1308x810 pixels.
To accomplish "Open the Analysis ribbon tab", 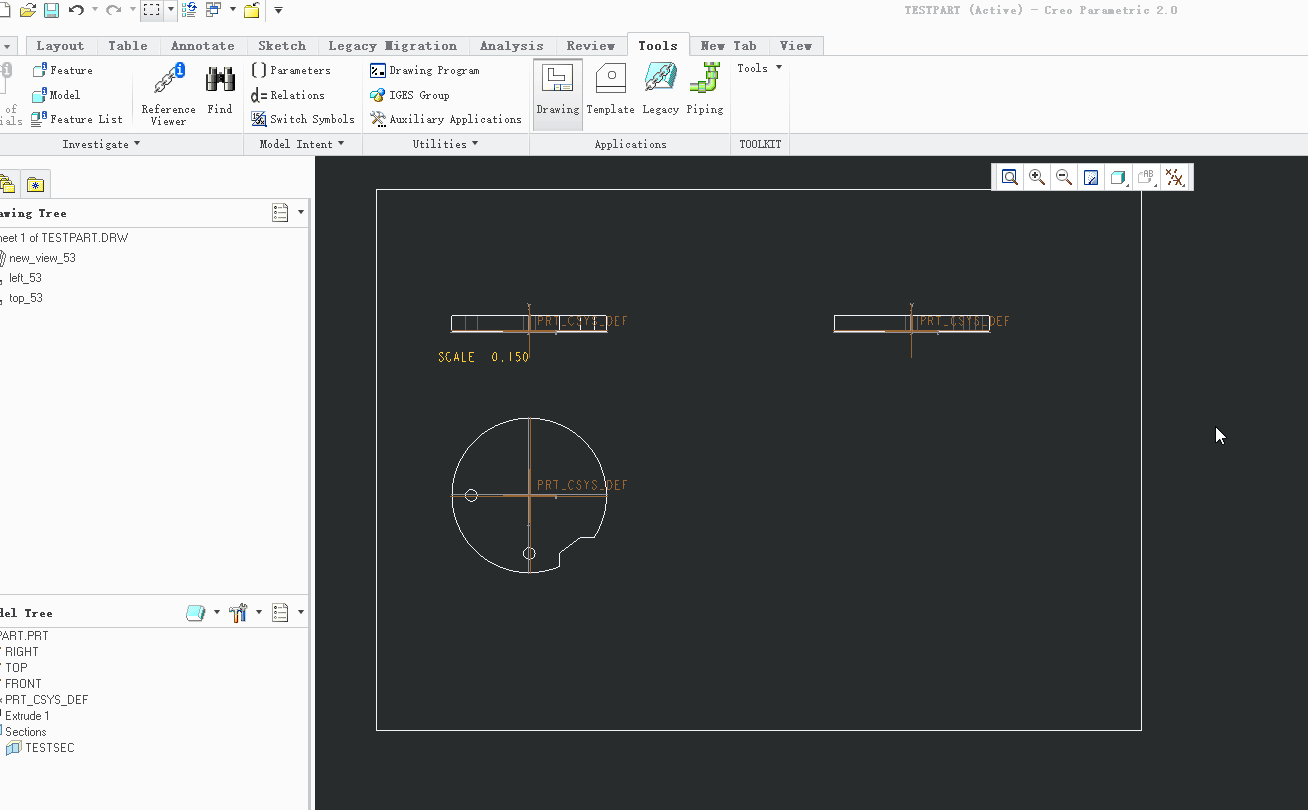I will click(x=512, y=46).
